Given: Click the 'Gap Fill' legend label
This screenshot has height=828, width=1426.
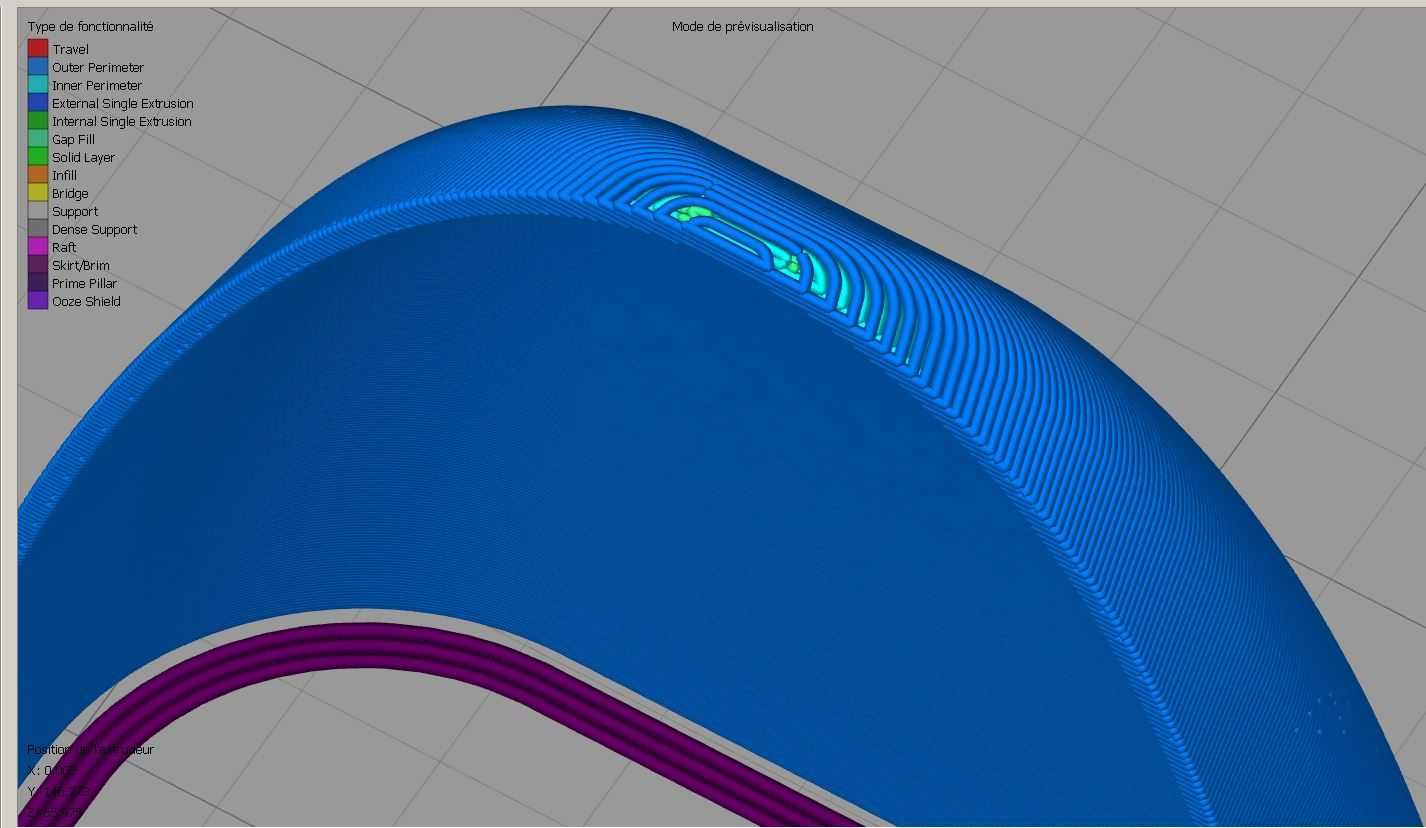Looking at the screenshot, I should pyautogui.click(x=73, y=139).
